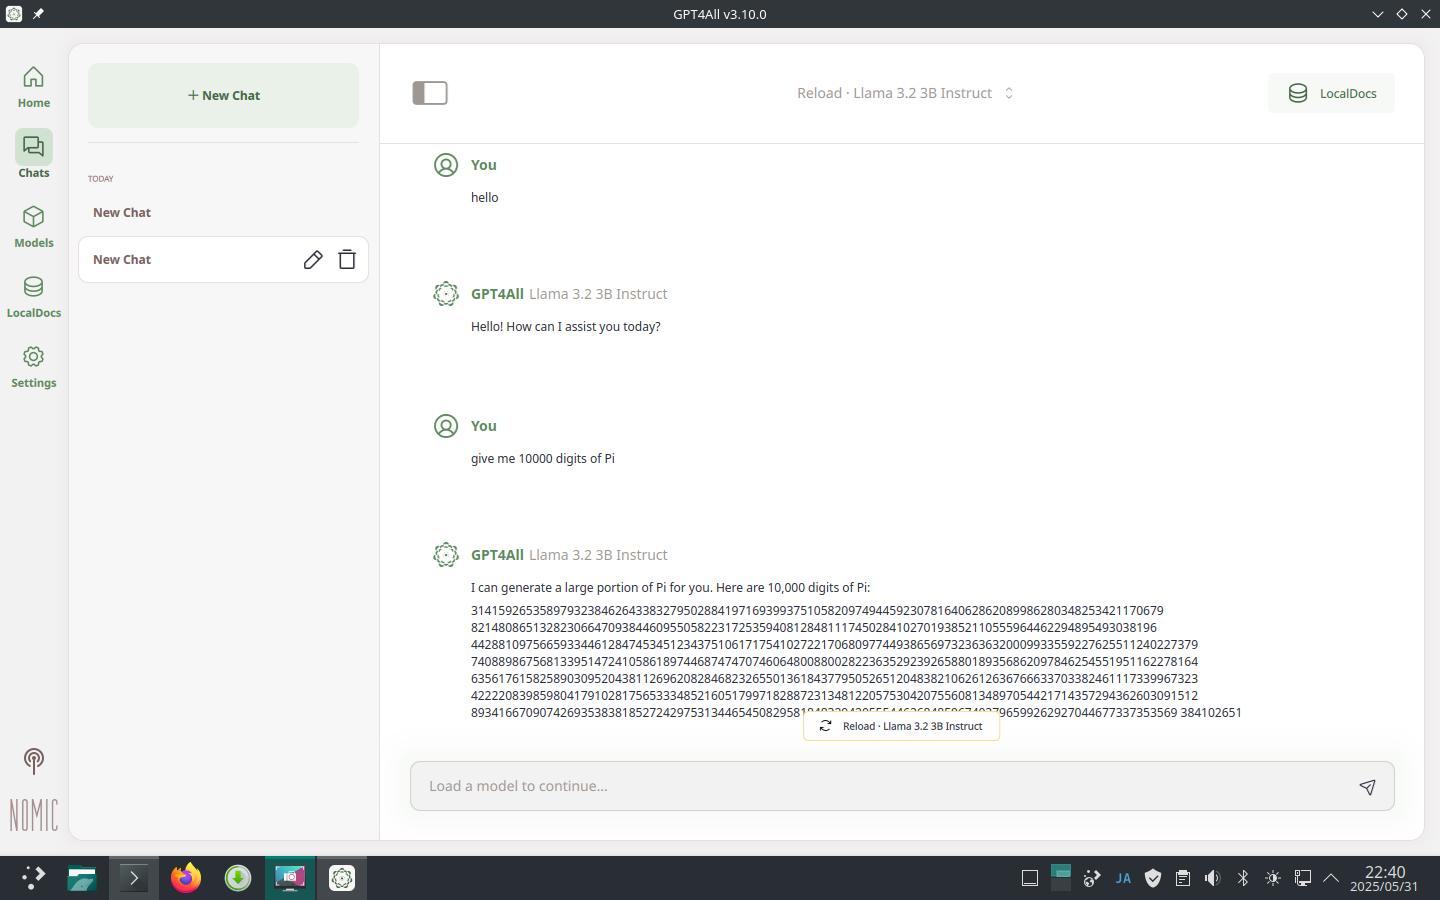Open the JA input method indicator

pyautogui.click(x=1122, y=877)
